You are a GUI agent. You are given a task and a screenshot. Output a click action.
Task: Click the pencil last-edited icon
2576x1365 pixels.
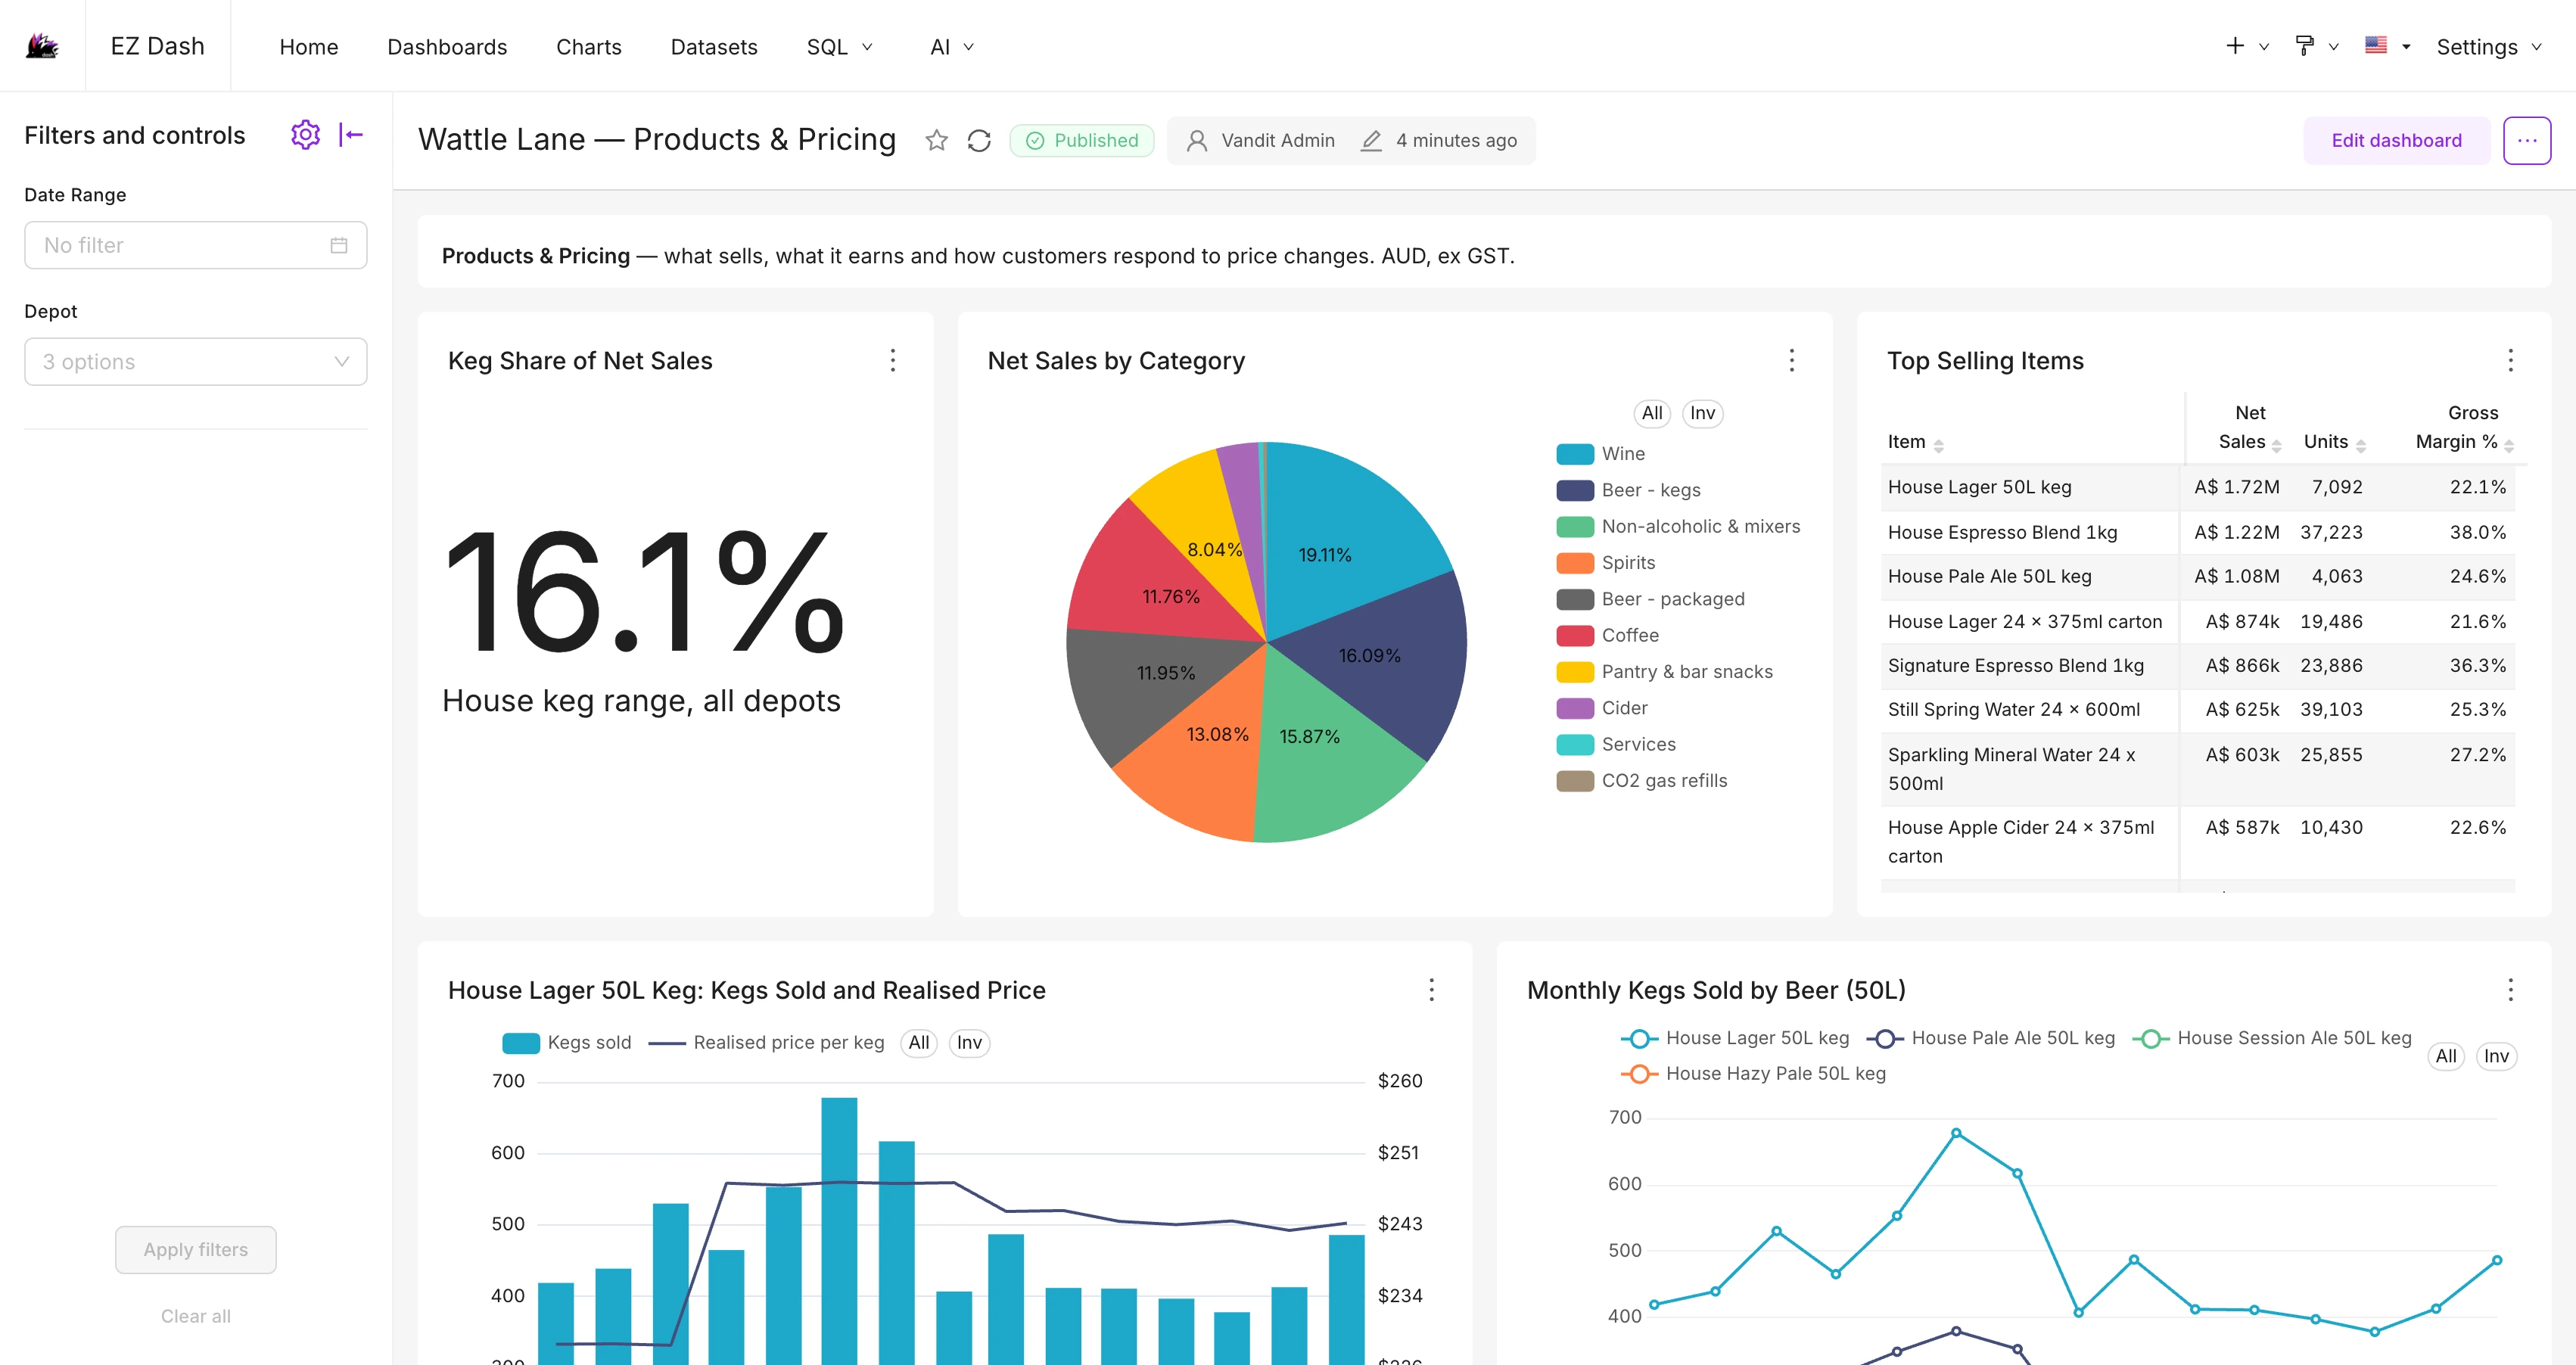click(x=1371, y=141)
